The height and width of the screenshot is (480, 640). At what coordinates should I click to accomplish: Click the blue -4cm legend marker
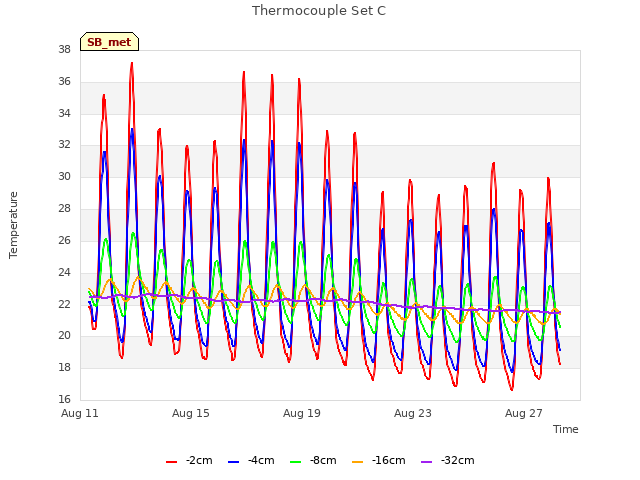(233, 462)
